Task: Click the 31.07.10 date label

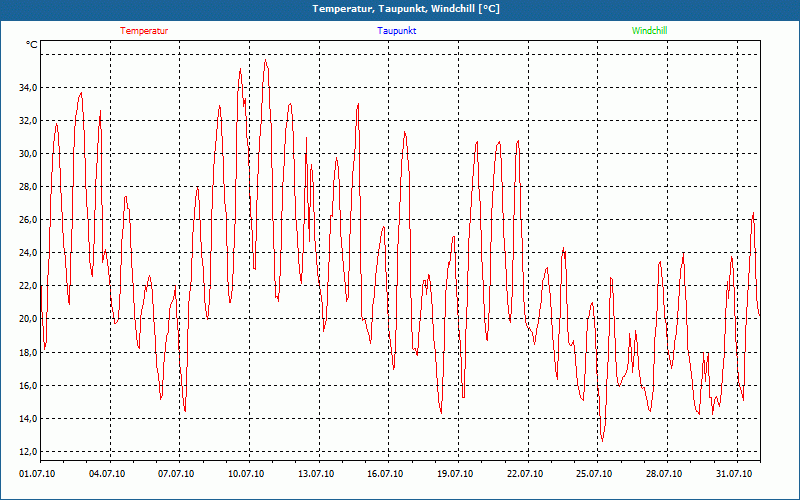Action: (734, 474)
